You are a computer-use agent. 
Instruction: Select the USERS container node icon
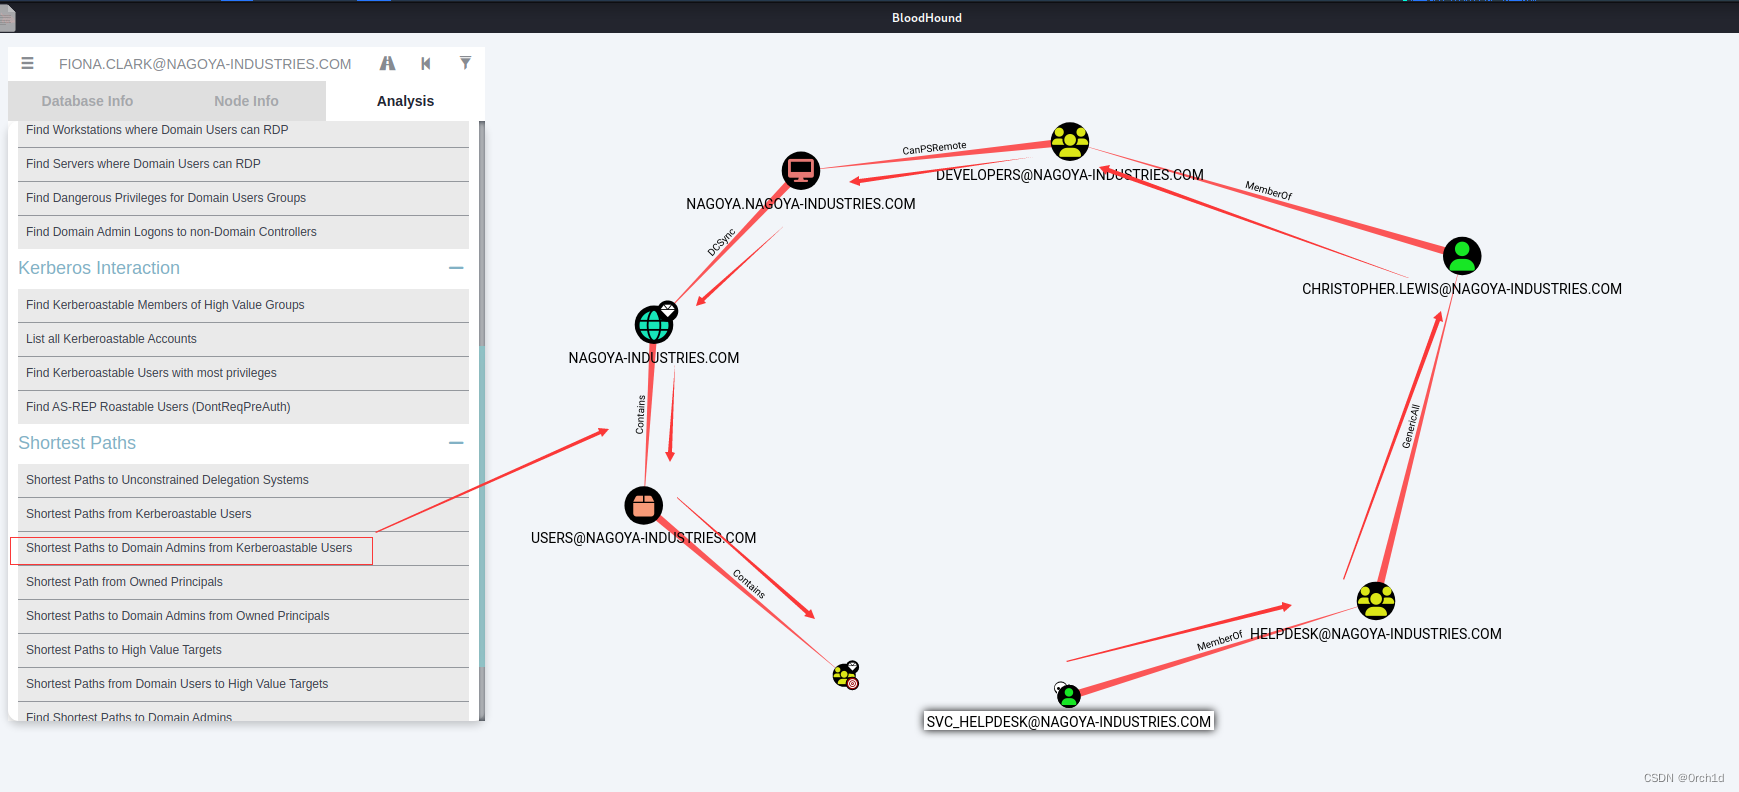pyautogui.click(x=643, y=506)
